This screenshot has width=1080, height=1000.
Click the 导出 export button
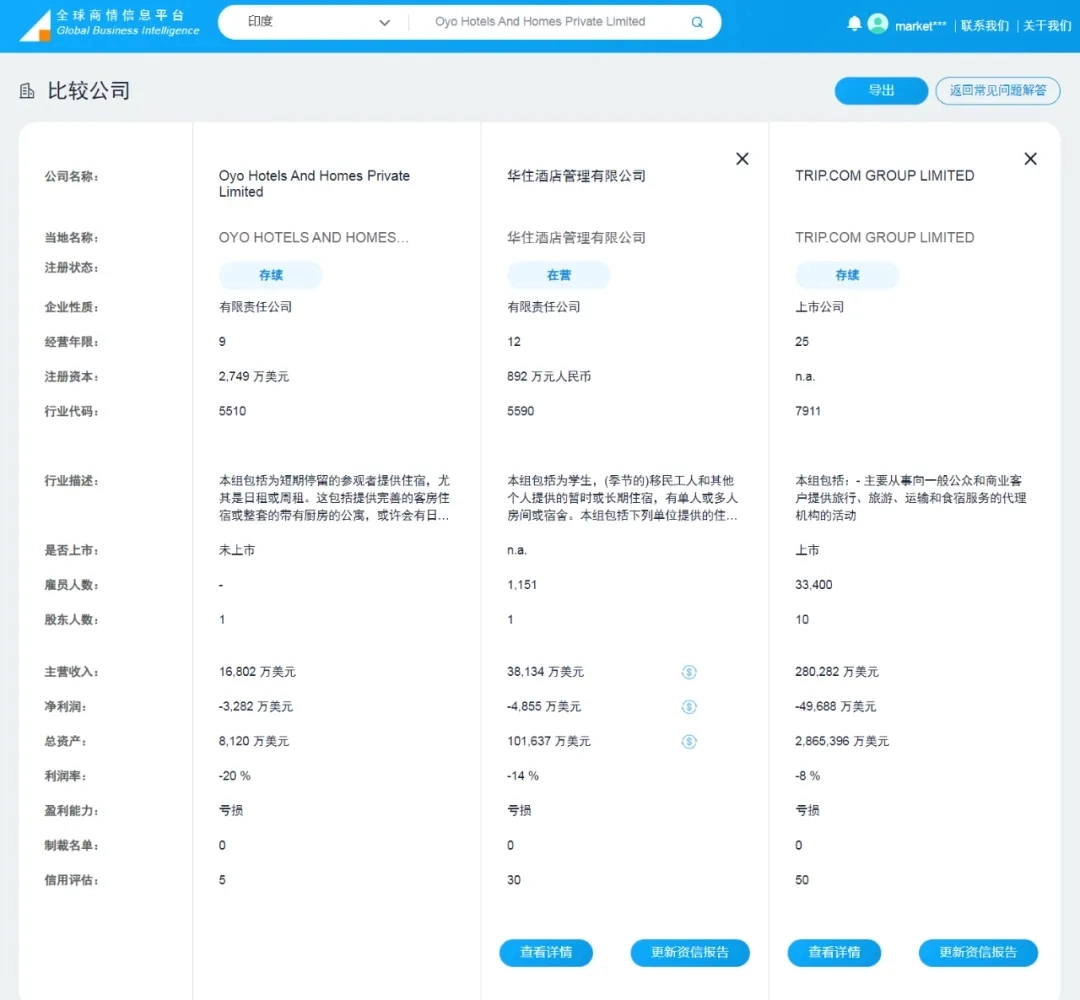coord(881,91)
